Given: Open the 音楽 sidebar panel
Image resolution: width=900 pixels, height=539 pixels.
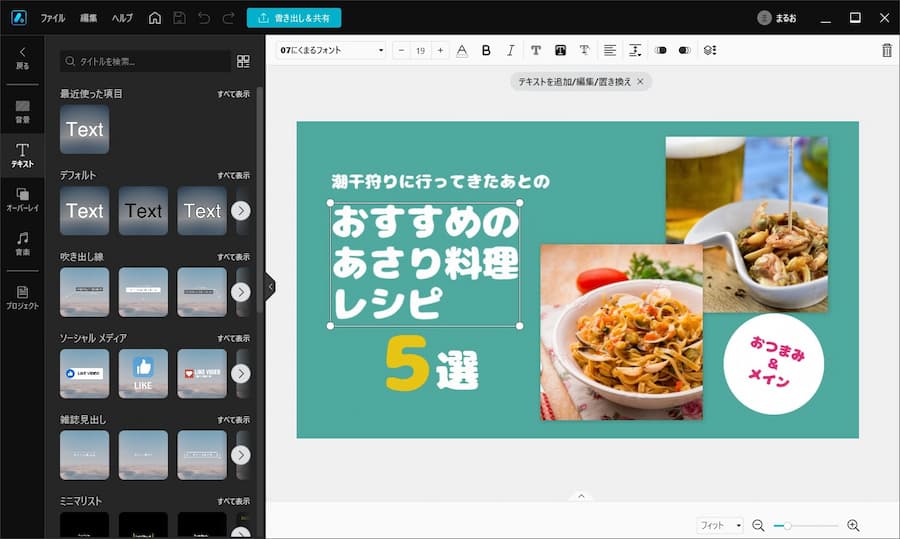Looking at the screenshot, I should pyautogui.click(x=22, y=244).
